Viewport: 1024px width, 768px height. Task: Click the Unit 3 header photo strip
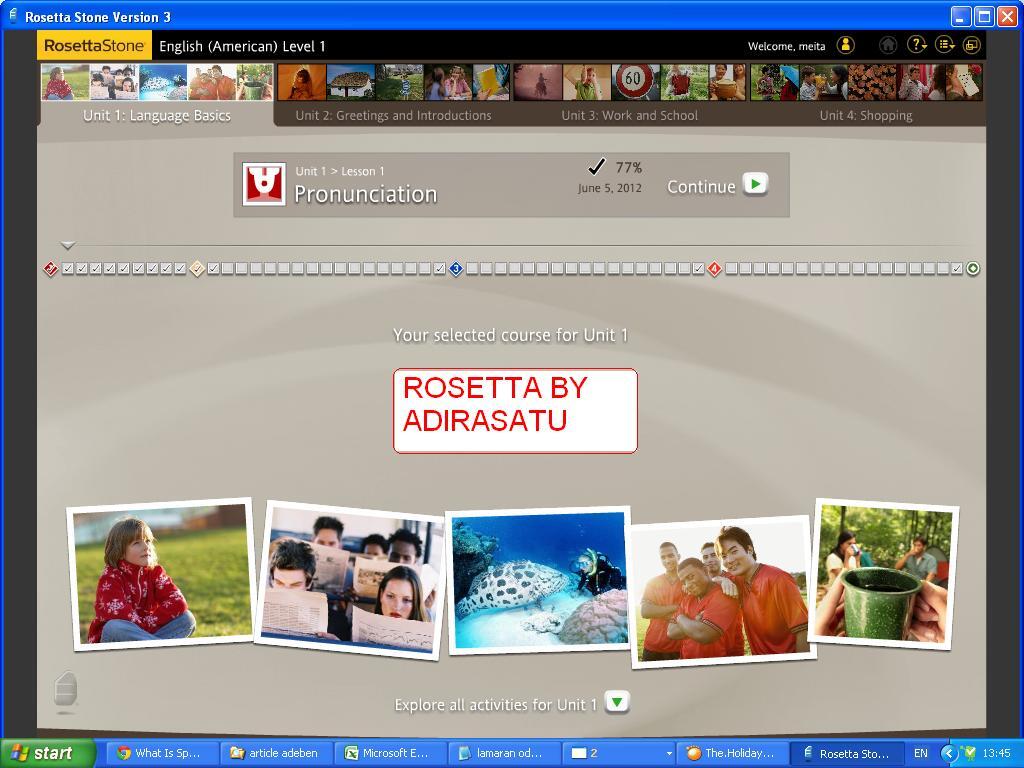[x=630, y=82]
